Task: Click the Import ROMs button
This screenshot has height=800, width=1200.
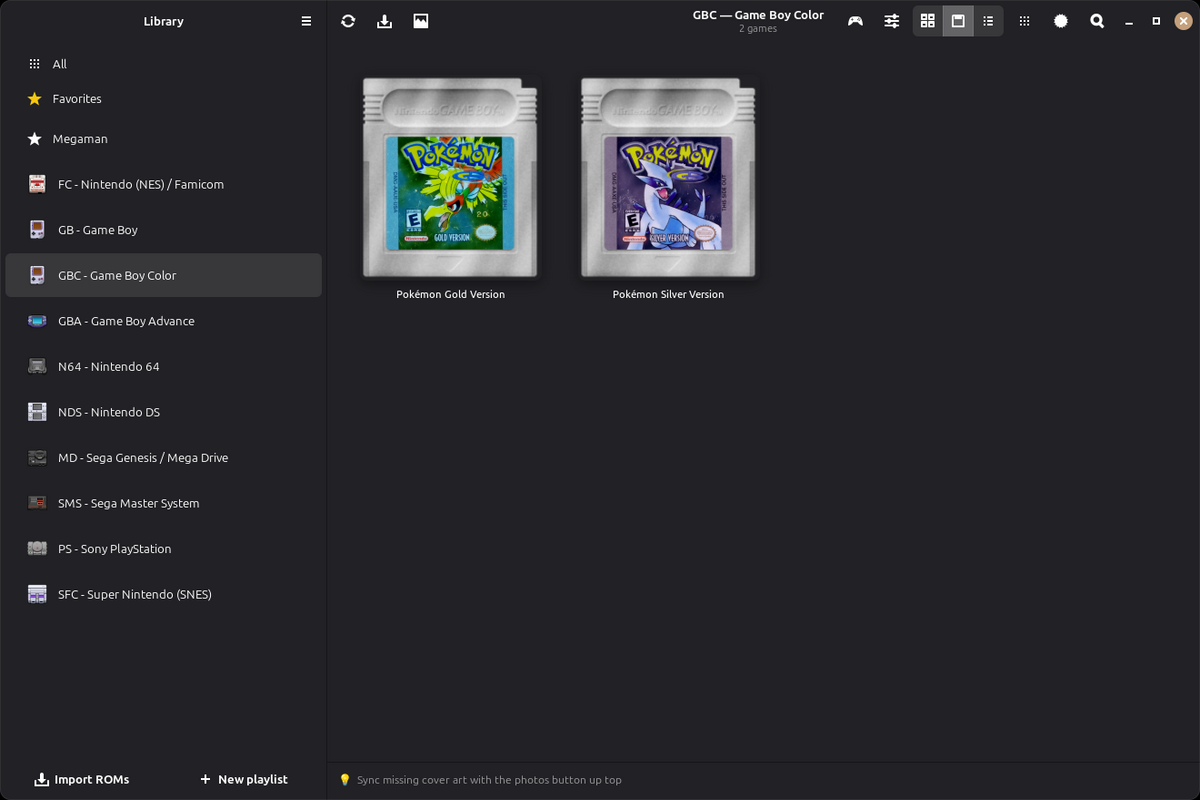Action: point(82,779)
